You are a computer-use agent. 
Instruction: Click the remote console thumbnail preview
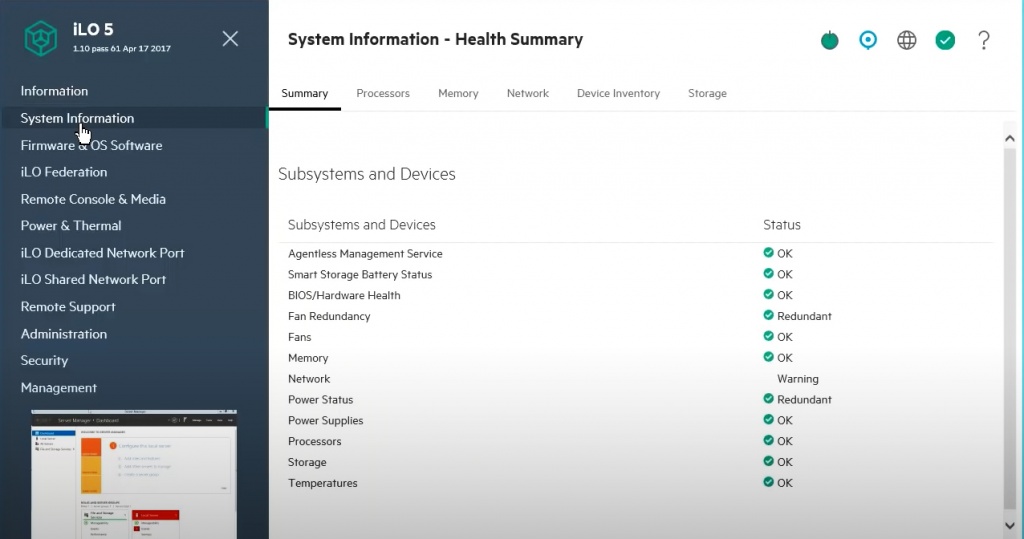pyautogui.click(x=134, y=473)
